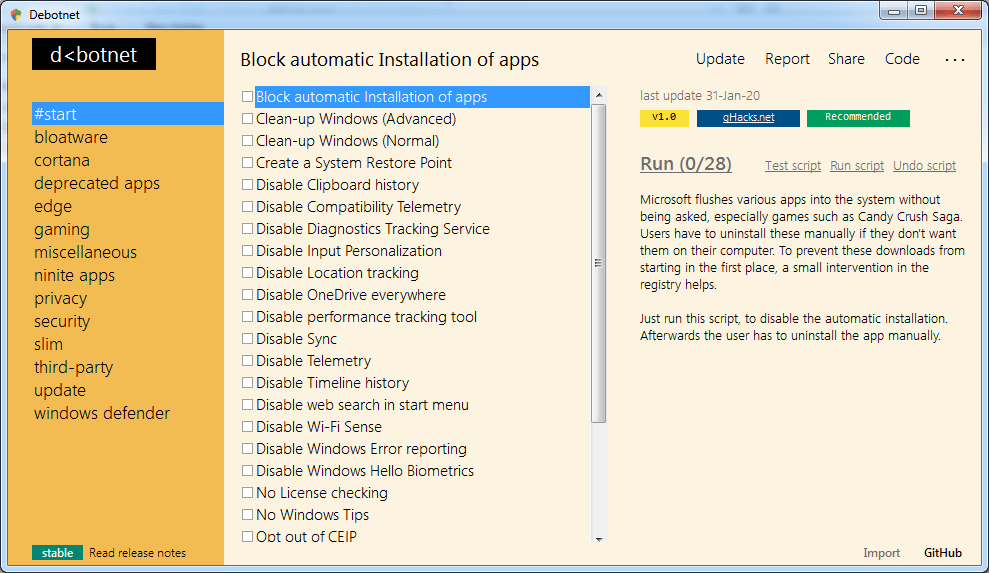This screenshot has width=989, height=573.
Task: Click the v1.0 version badge
Action: click(664, 118)
